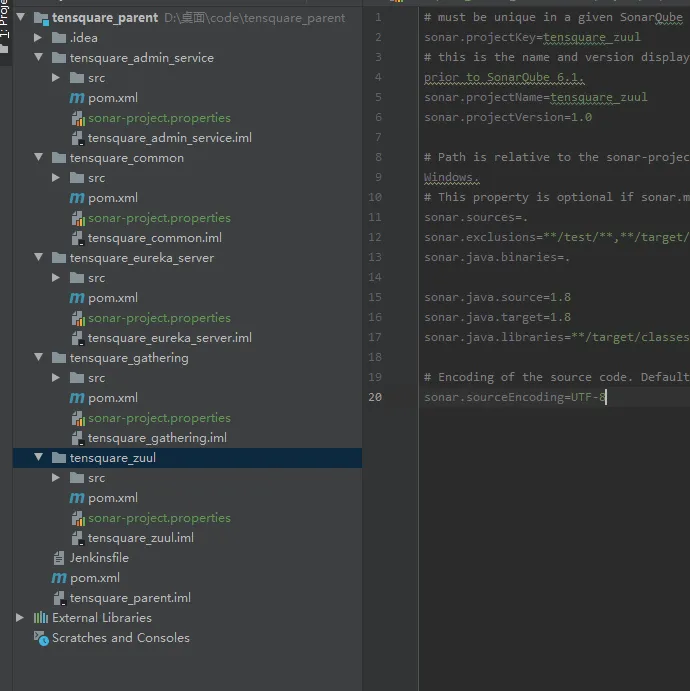The image size is (690, 691).
Task: Click the tensquare_common.iml file icon
Action: point(78,238)
